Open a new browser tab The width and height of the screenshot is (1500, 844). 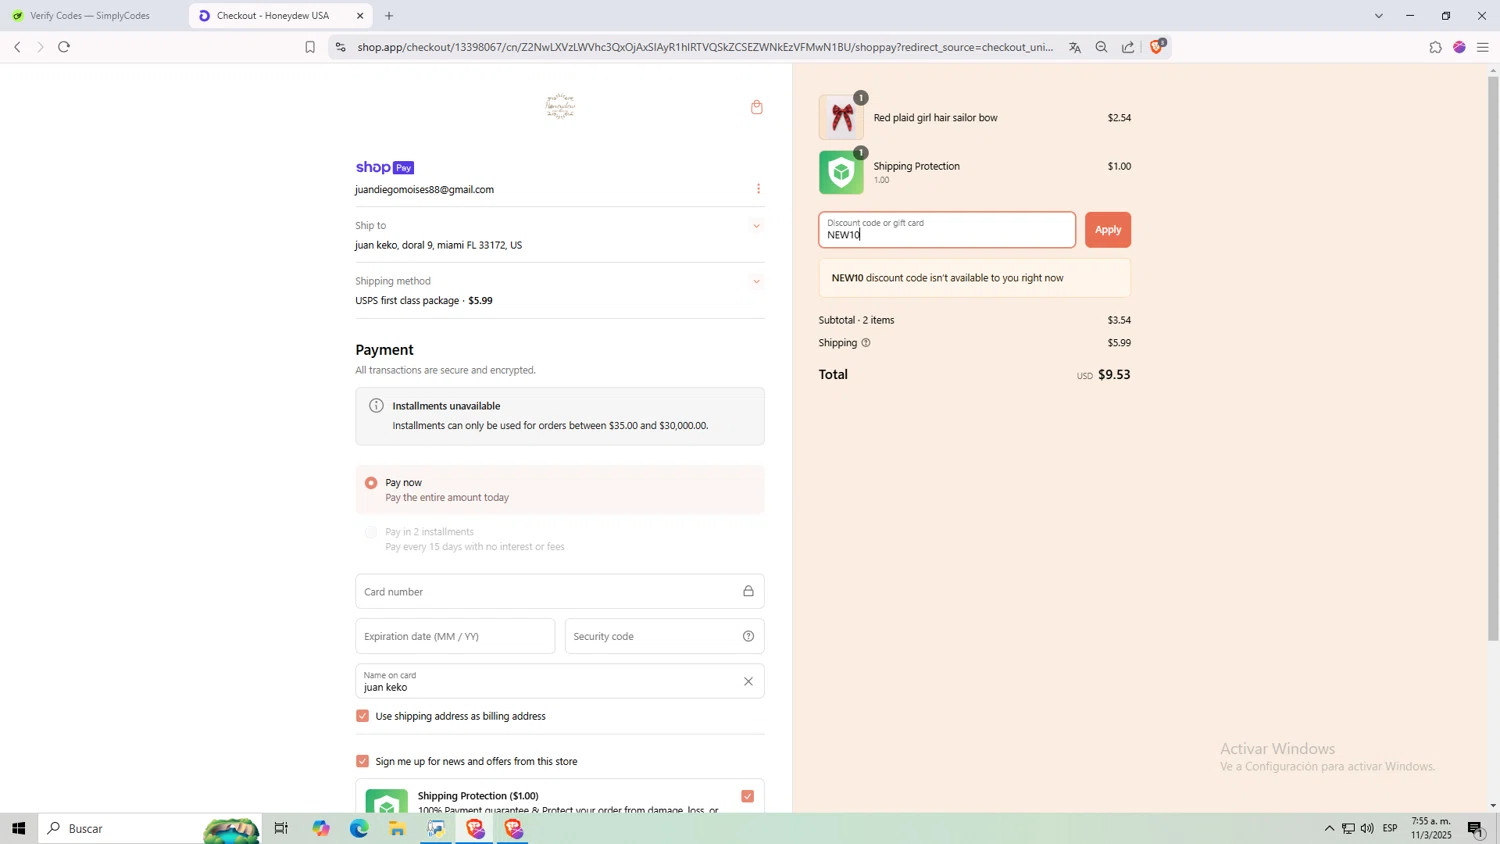click(389, 16)
